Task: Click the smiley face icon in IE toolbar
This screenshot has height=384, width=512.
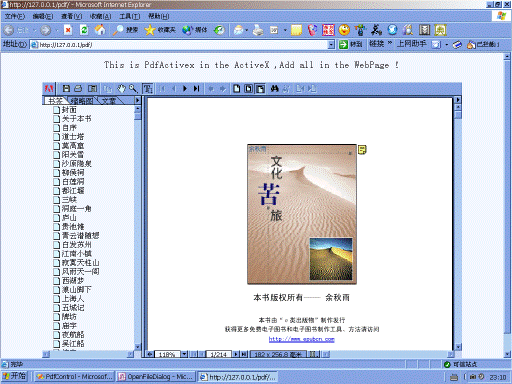Action: pyautogui.click(x=344, y=30)
